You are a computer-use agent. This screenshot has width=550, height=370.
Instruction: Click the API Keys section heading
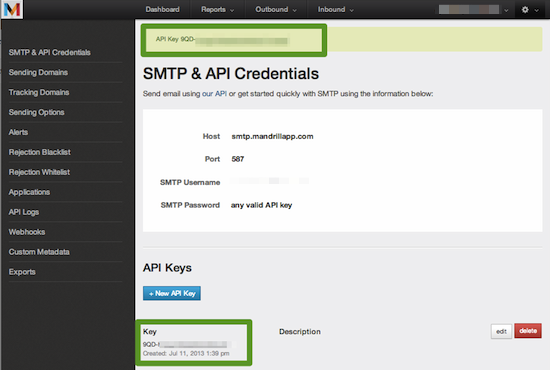click(167, 268)
